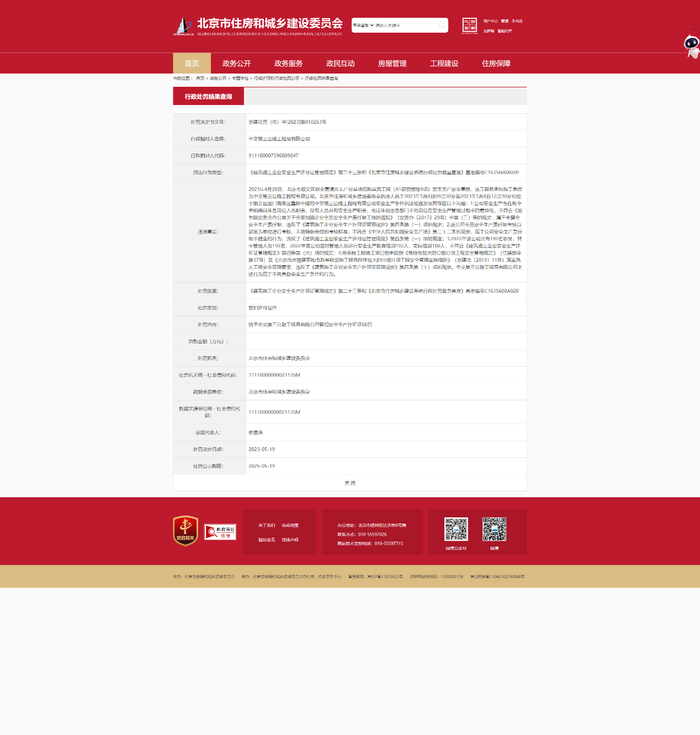
Task: Click the search magnifier icon
Action: click(442, 25)
